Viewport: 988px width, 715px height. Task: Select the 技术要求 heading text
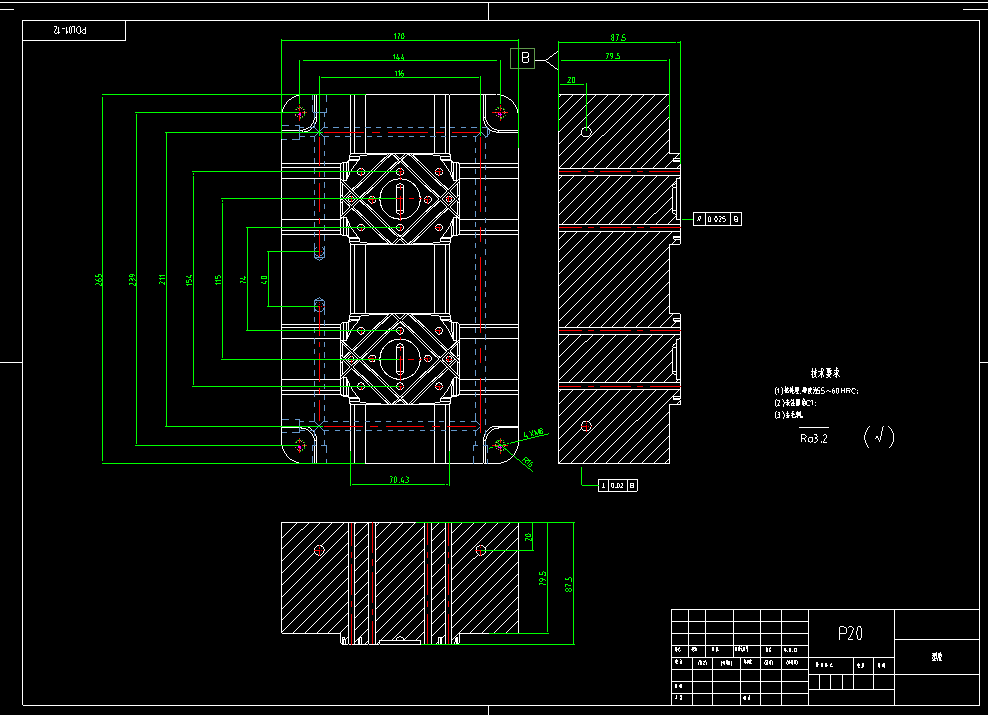click(x=825, y=373)
